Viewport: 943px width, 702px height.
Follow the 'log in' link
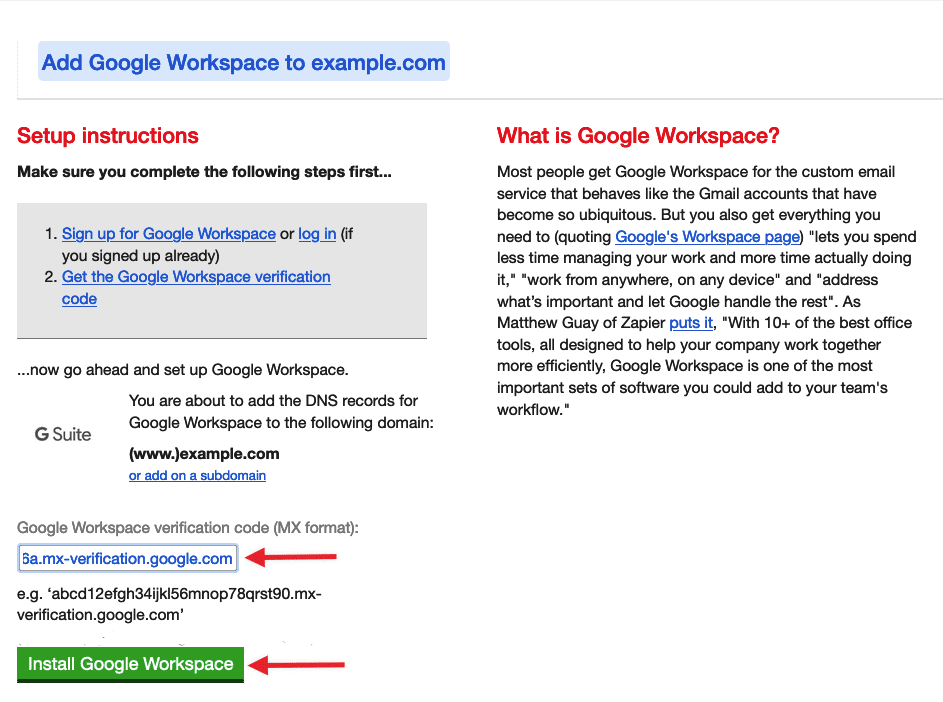[317, 233]
